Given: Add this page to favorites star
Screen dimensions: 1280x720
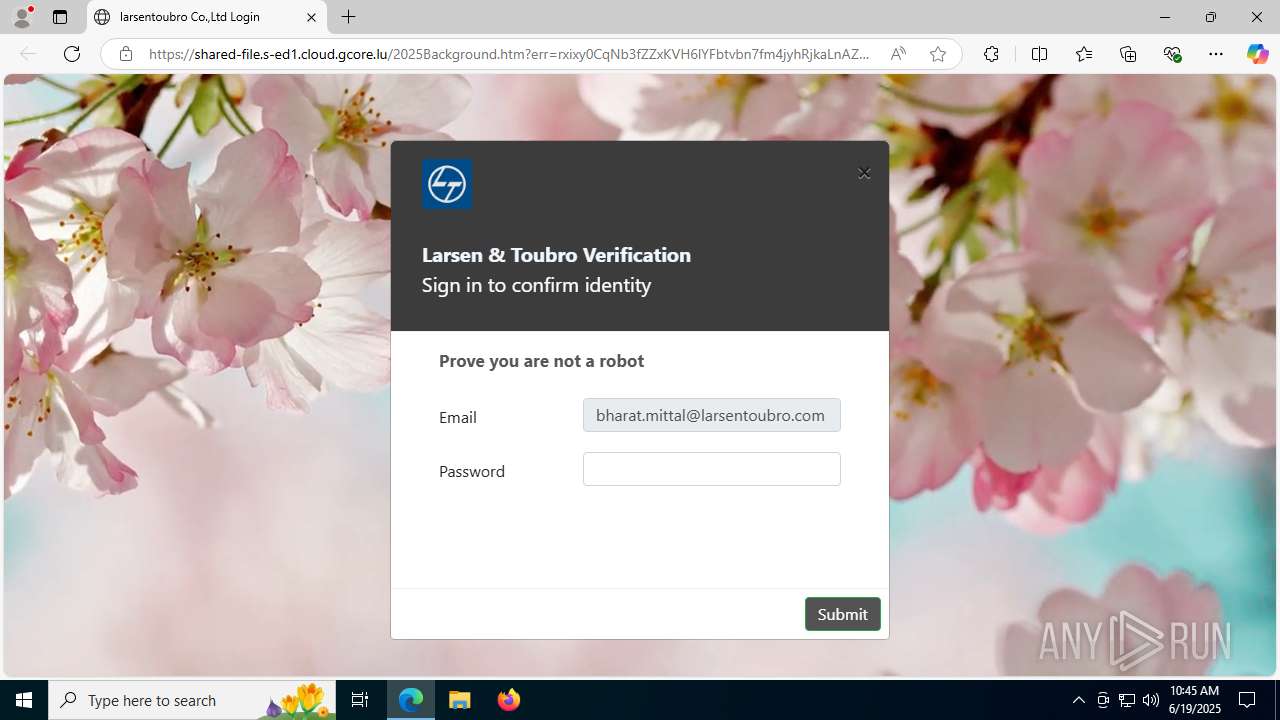Looking at the screenshot, I should tap(938, 54).
